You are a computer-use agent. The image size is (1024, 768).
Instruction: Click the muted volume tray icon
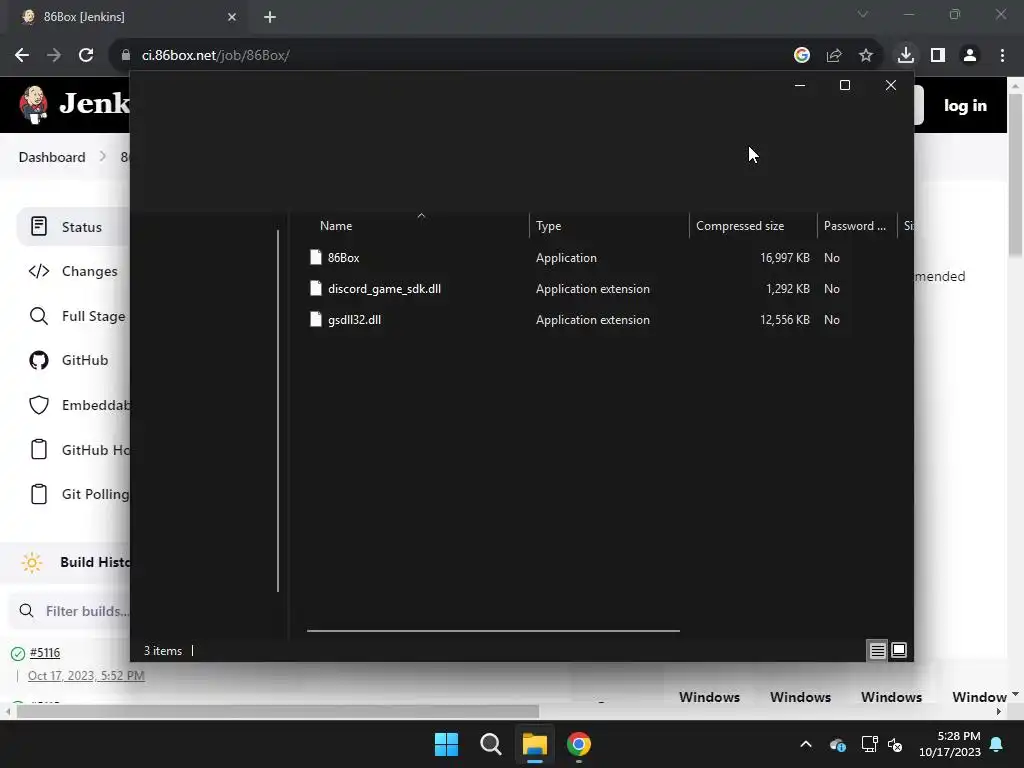[x=895, y=744]
